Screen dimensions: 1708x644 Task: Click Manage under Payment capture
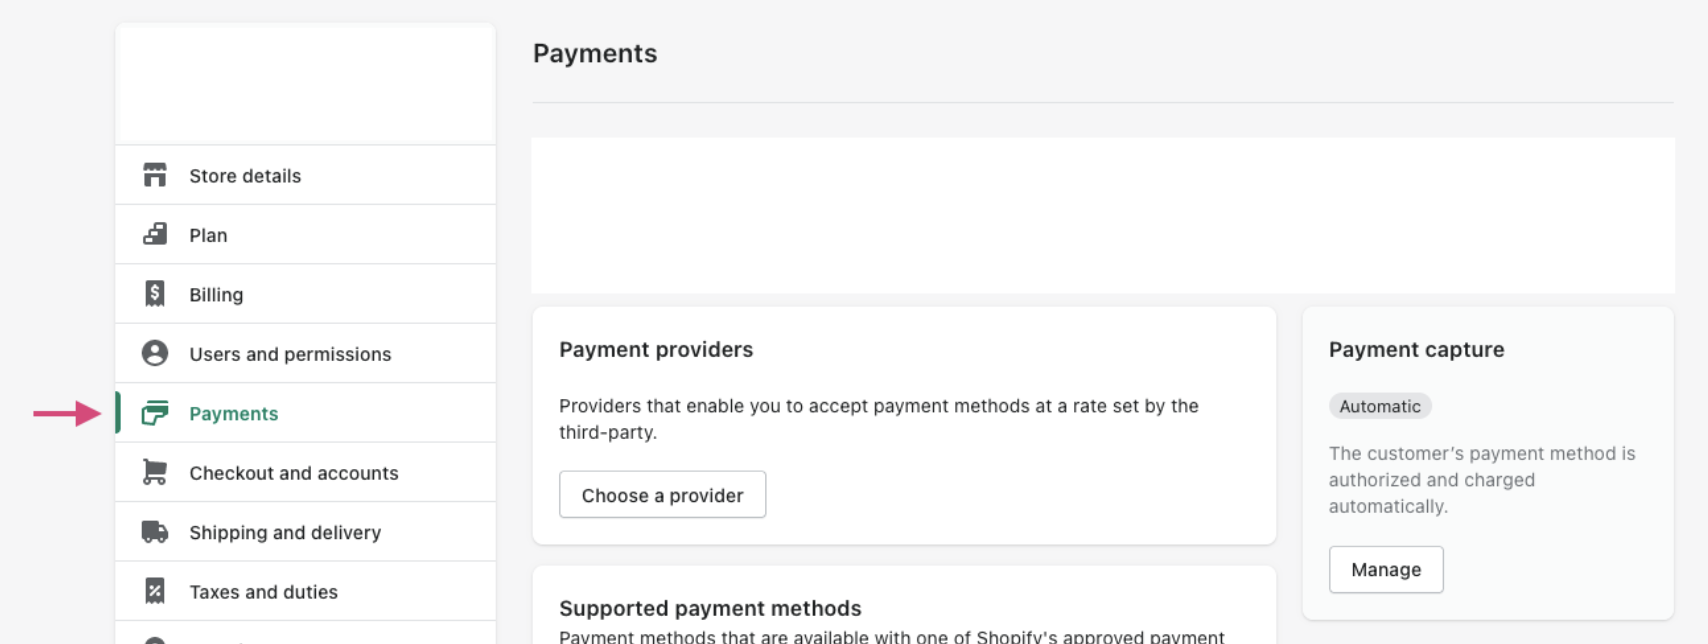click(1386, 570)
